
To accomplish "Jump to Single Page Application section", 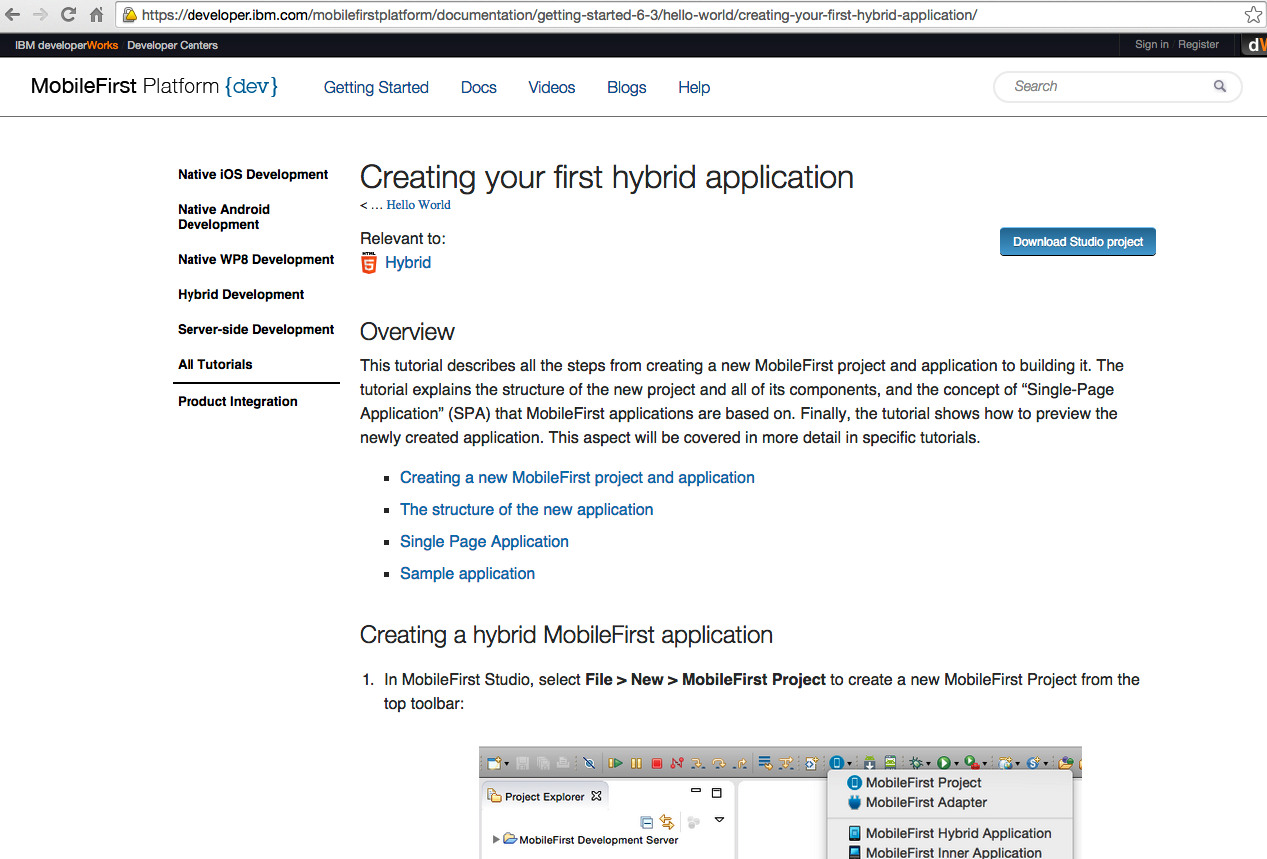I will coord(484,541).
